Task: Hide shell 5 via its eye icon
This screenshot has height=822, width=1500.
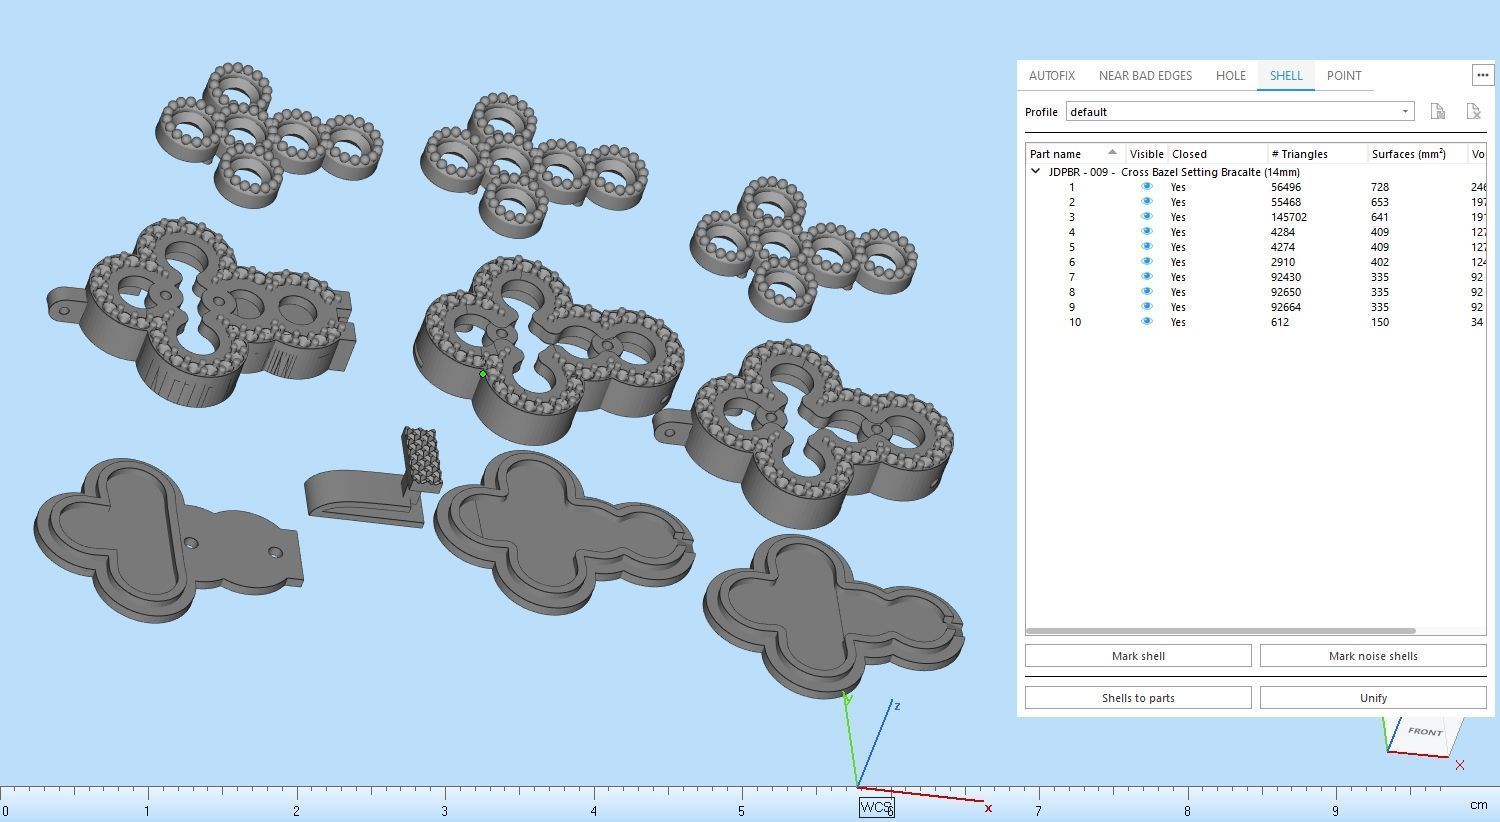Action: coord(1146,247)
